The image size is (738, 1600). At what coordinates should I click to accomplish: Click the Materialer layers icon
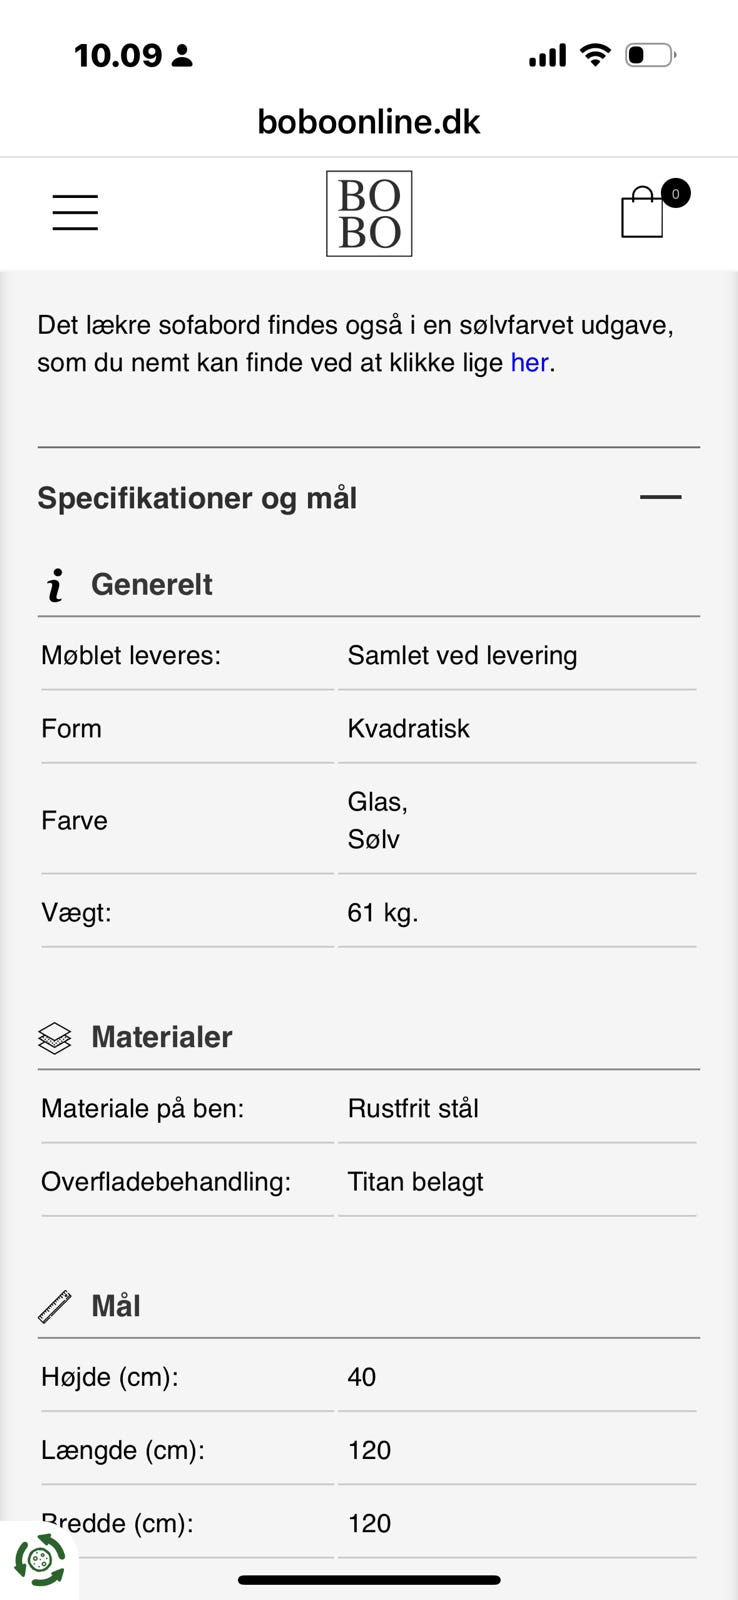tap(55, 1038)
